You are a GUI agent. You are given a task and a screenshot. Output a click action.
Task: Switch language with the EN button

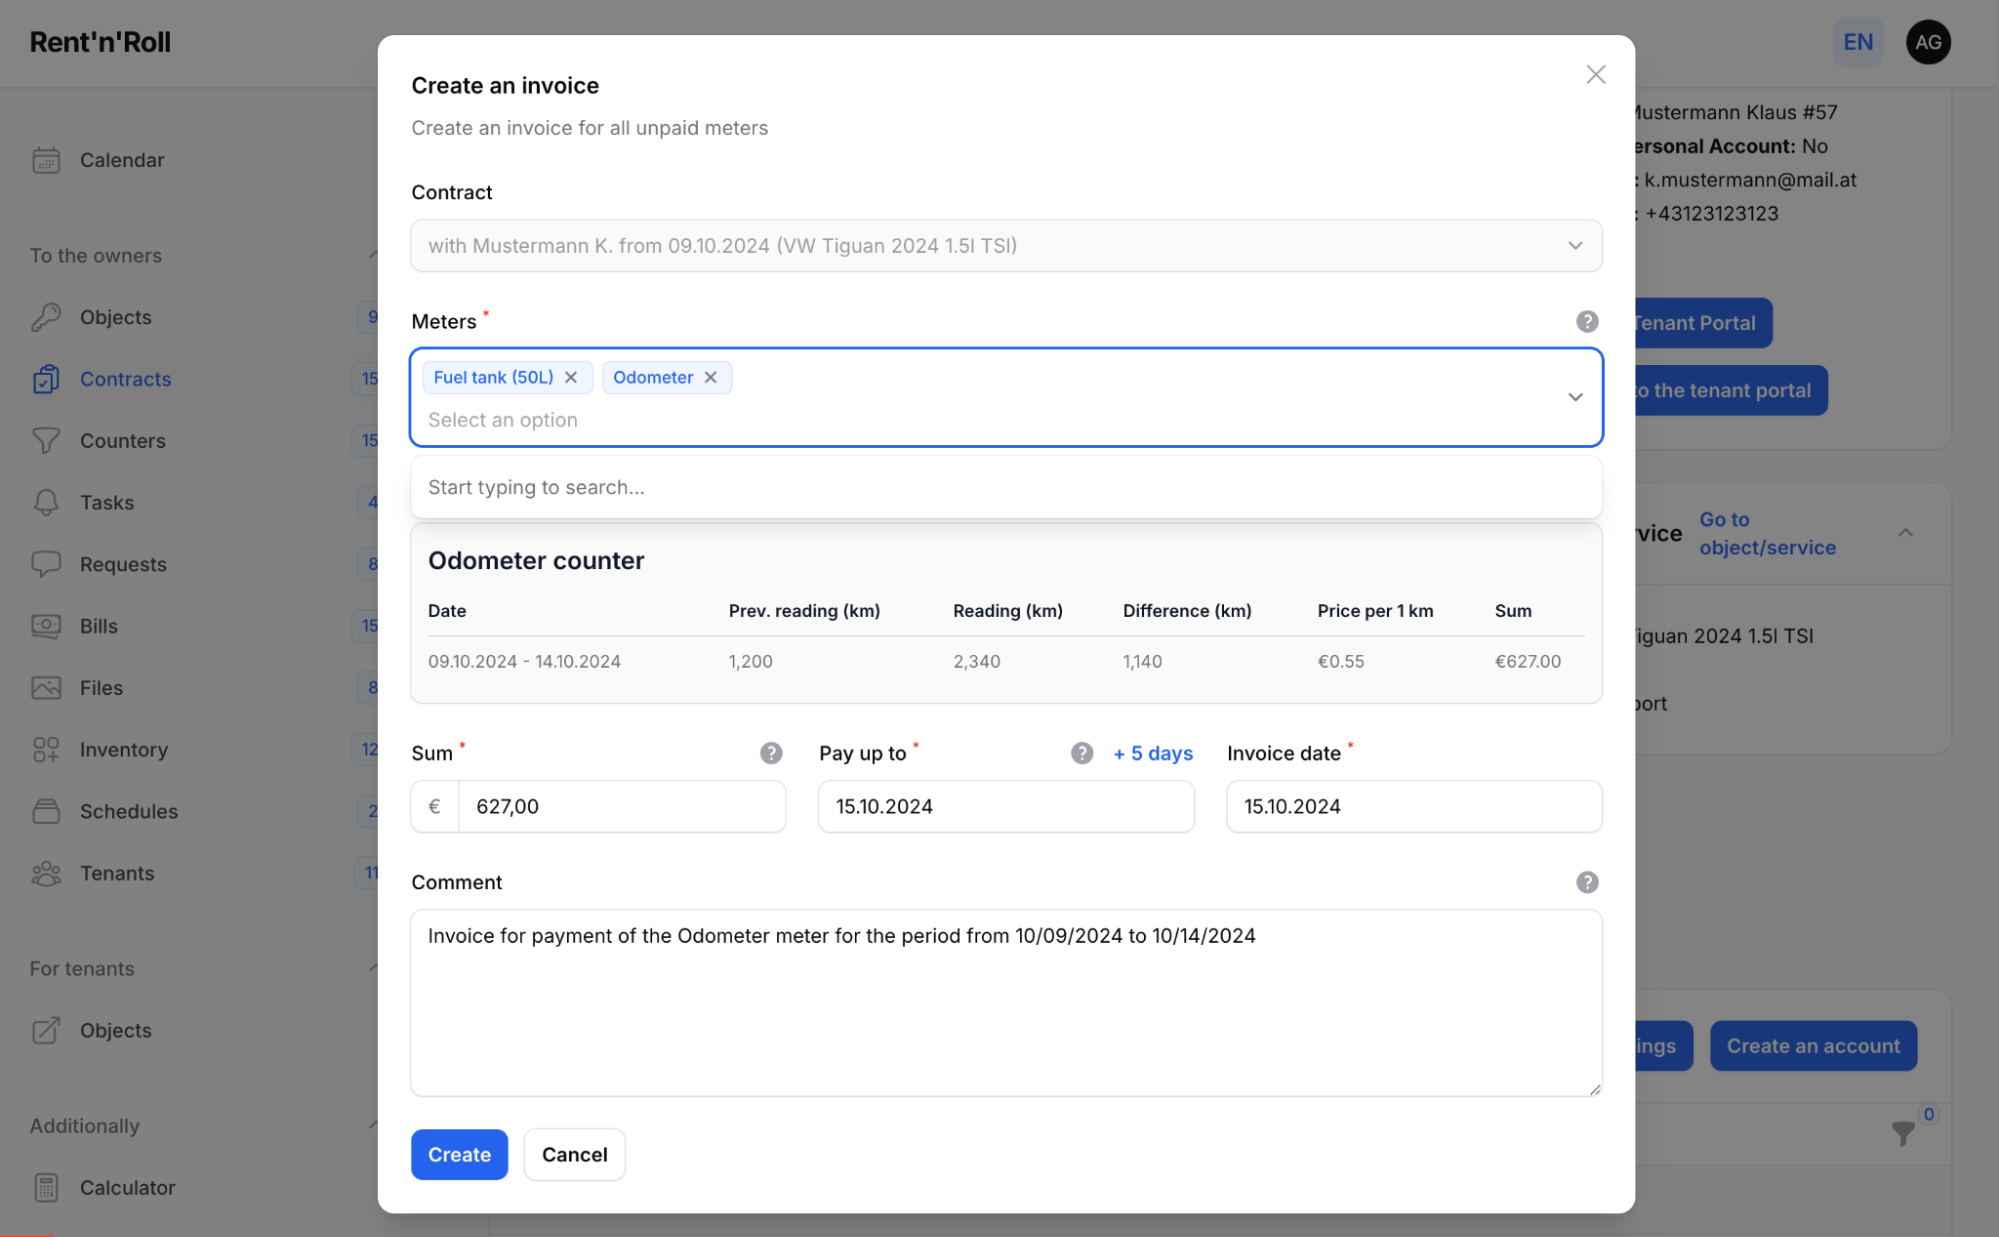(x=1857, y=42)
